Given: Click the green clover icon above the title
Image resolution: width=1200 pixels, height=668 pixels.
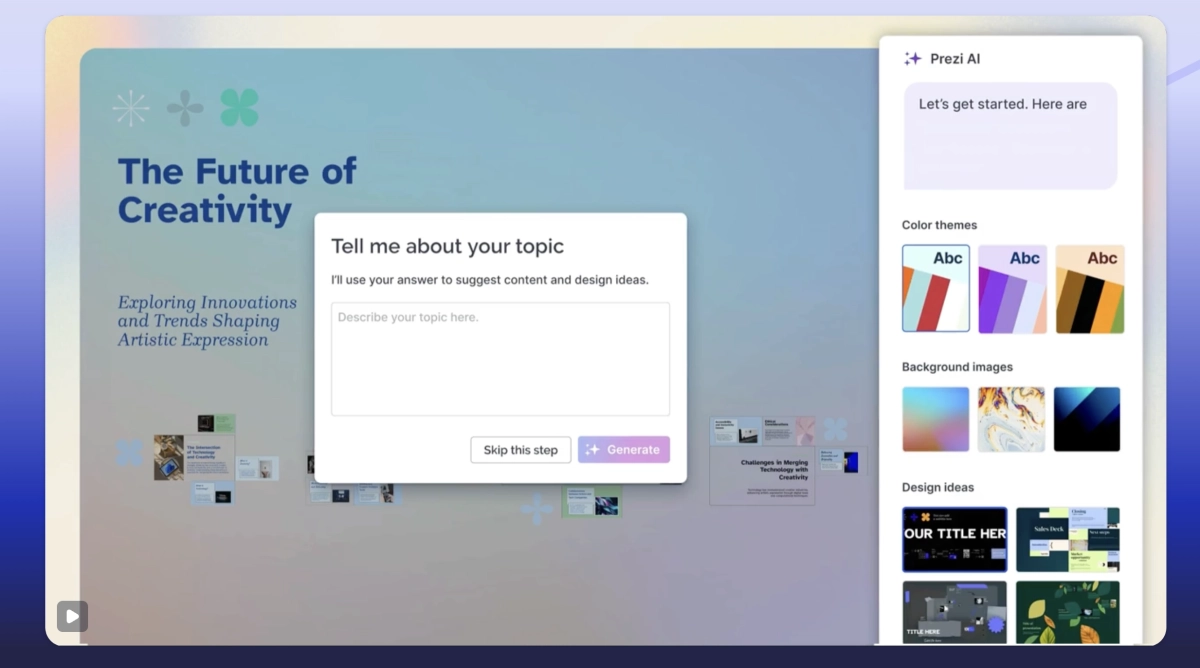Looking at the screenshot, I should (239, 108).
